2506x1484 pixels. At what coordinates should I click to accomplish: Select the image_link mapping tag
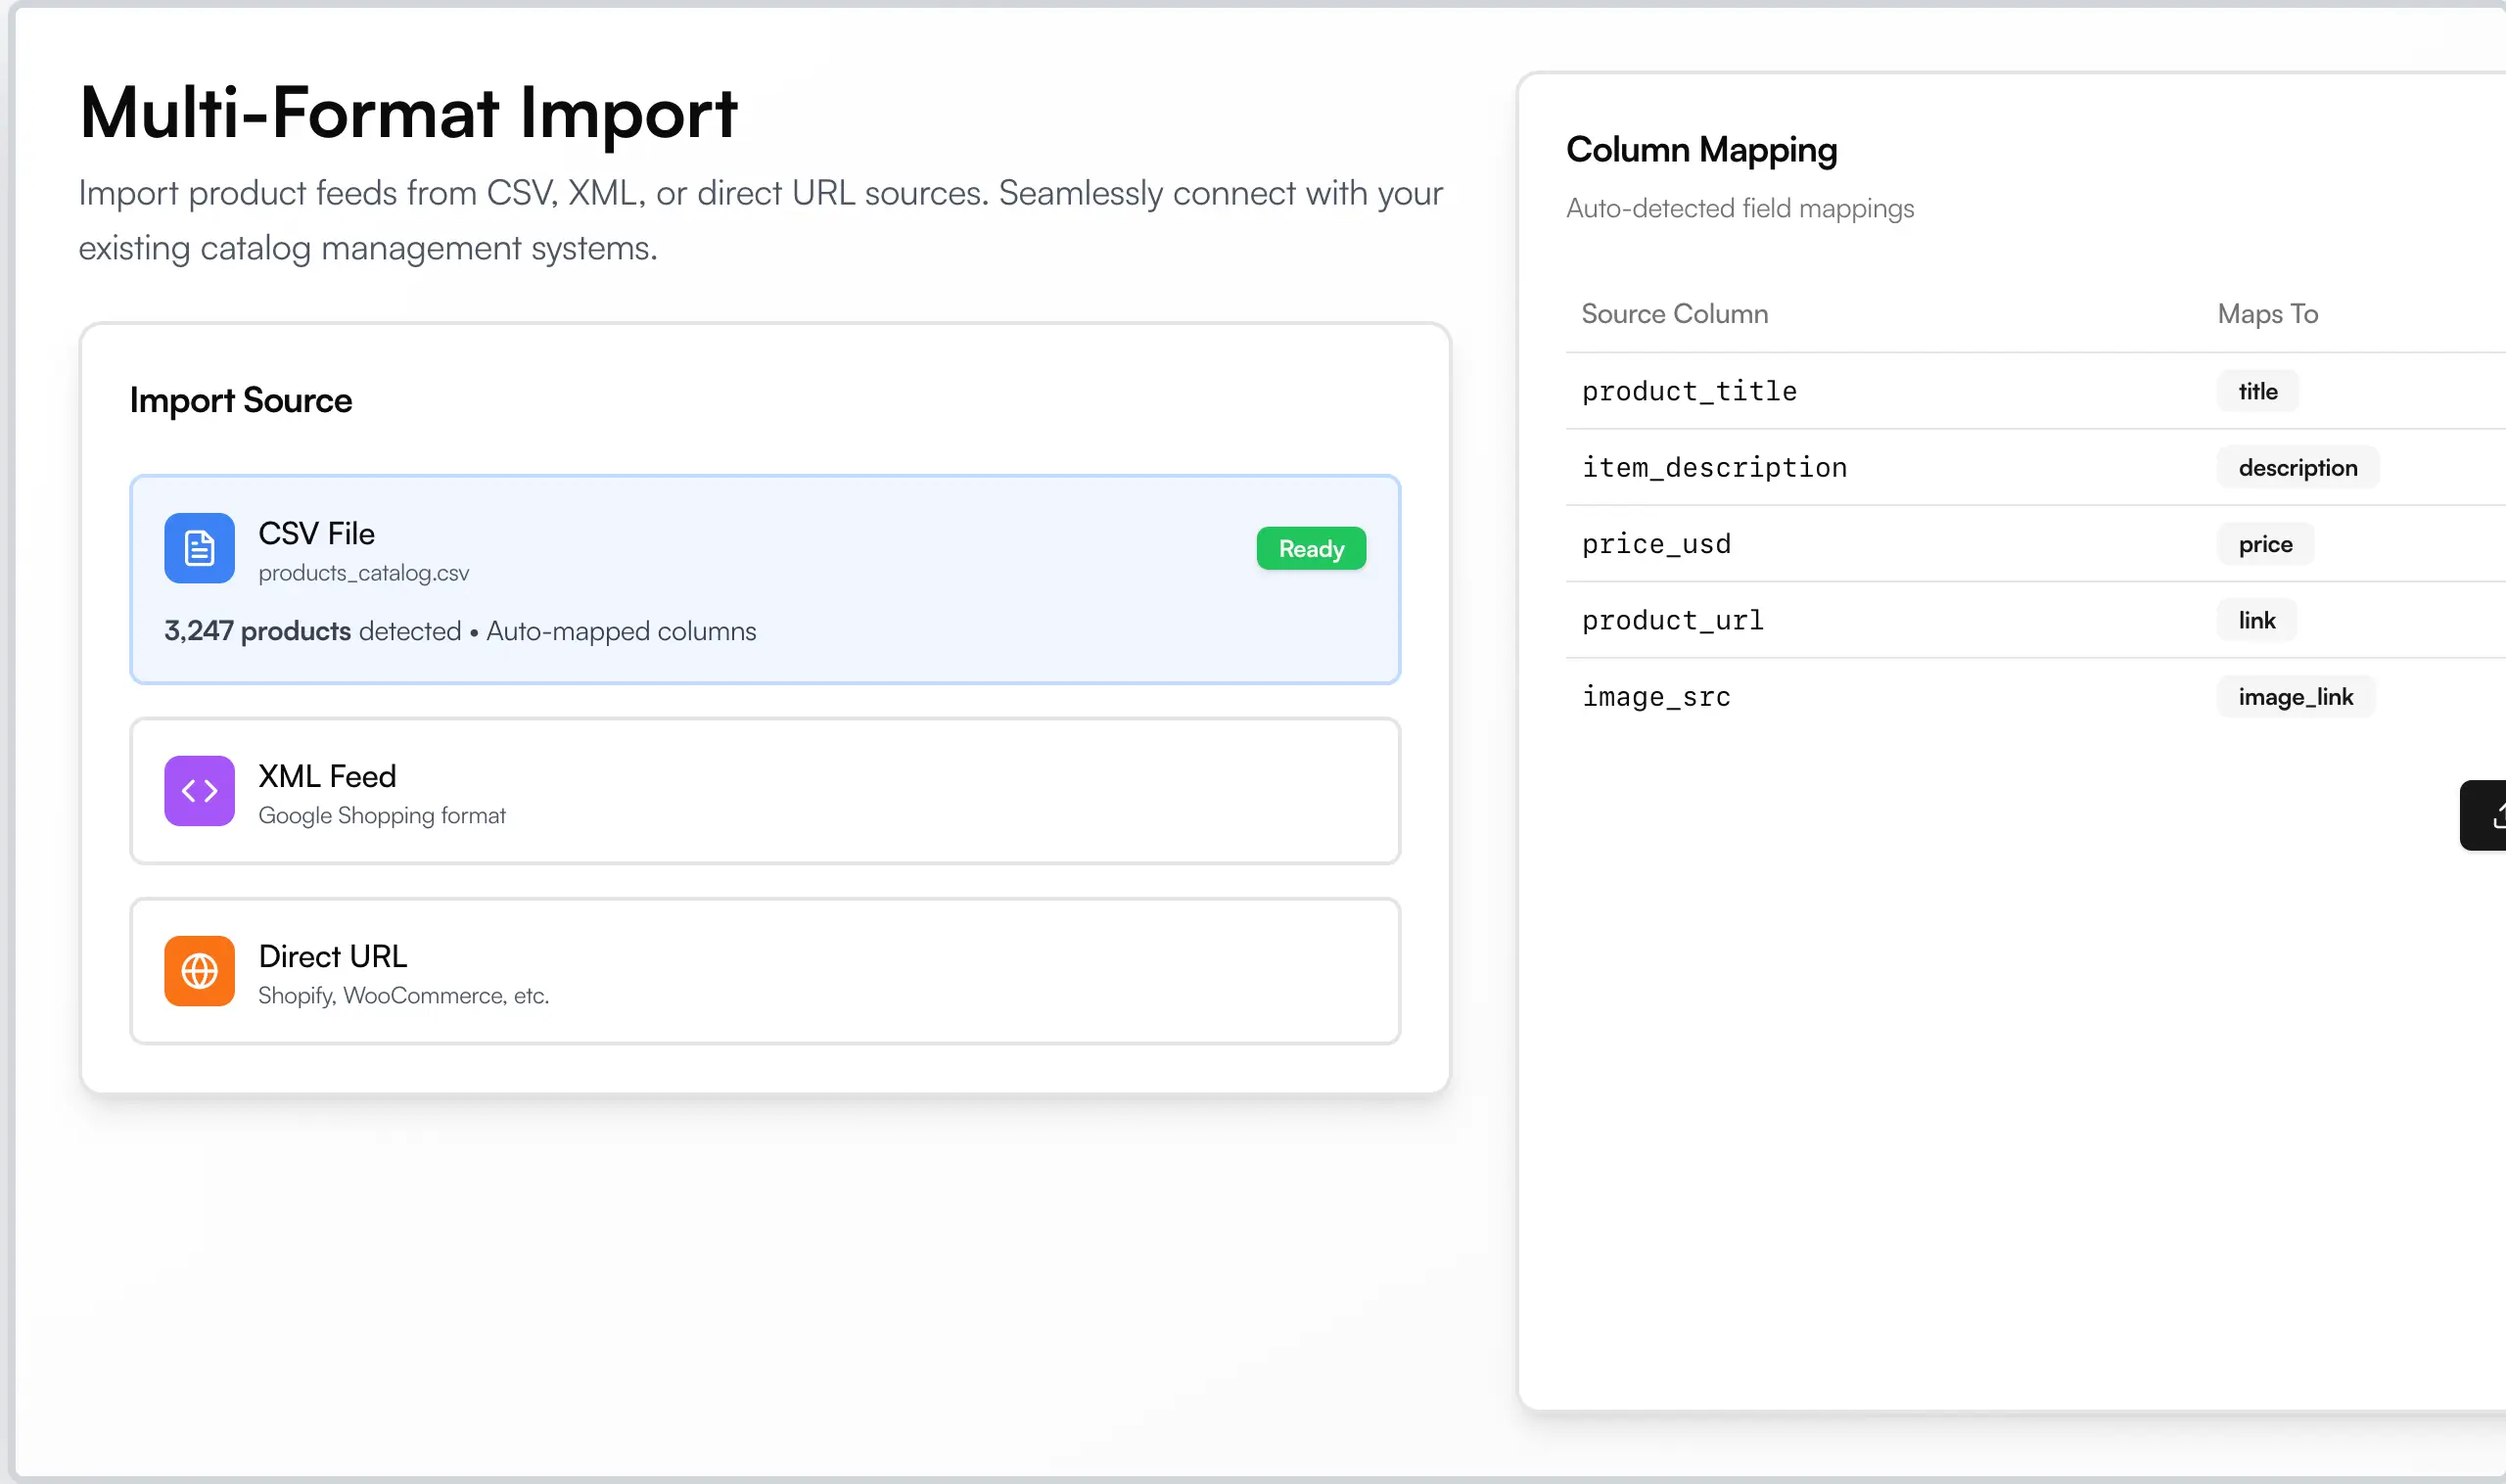pos(2295,696)
